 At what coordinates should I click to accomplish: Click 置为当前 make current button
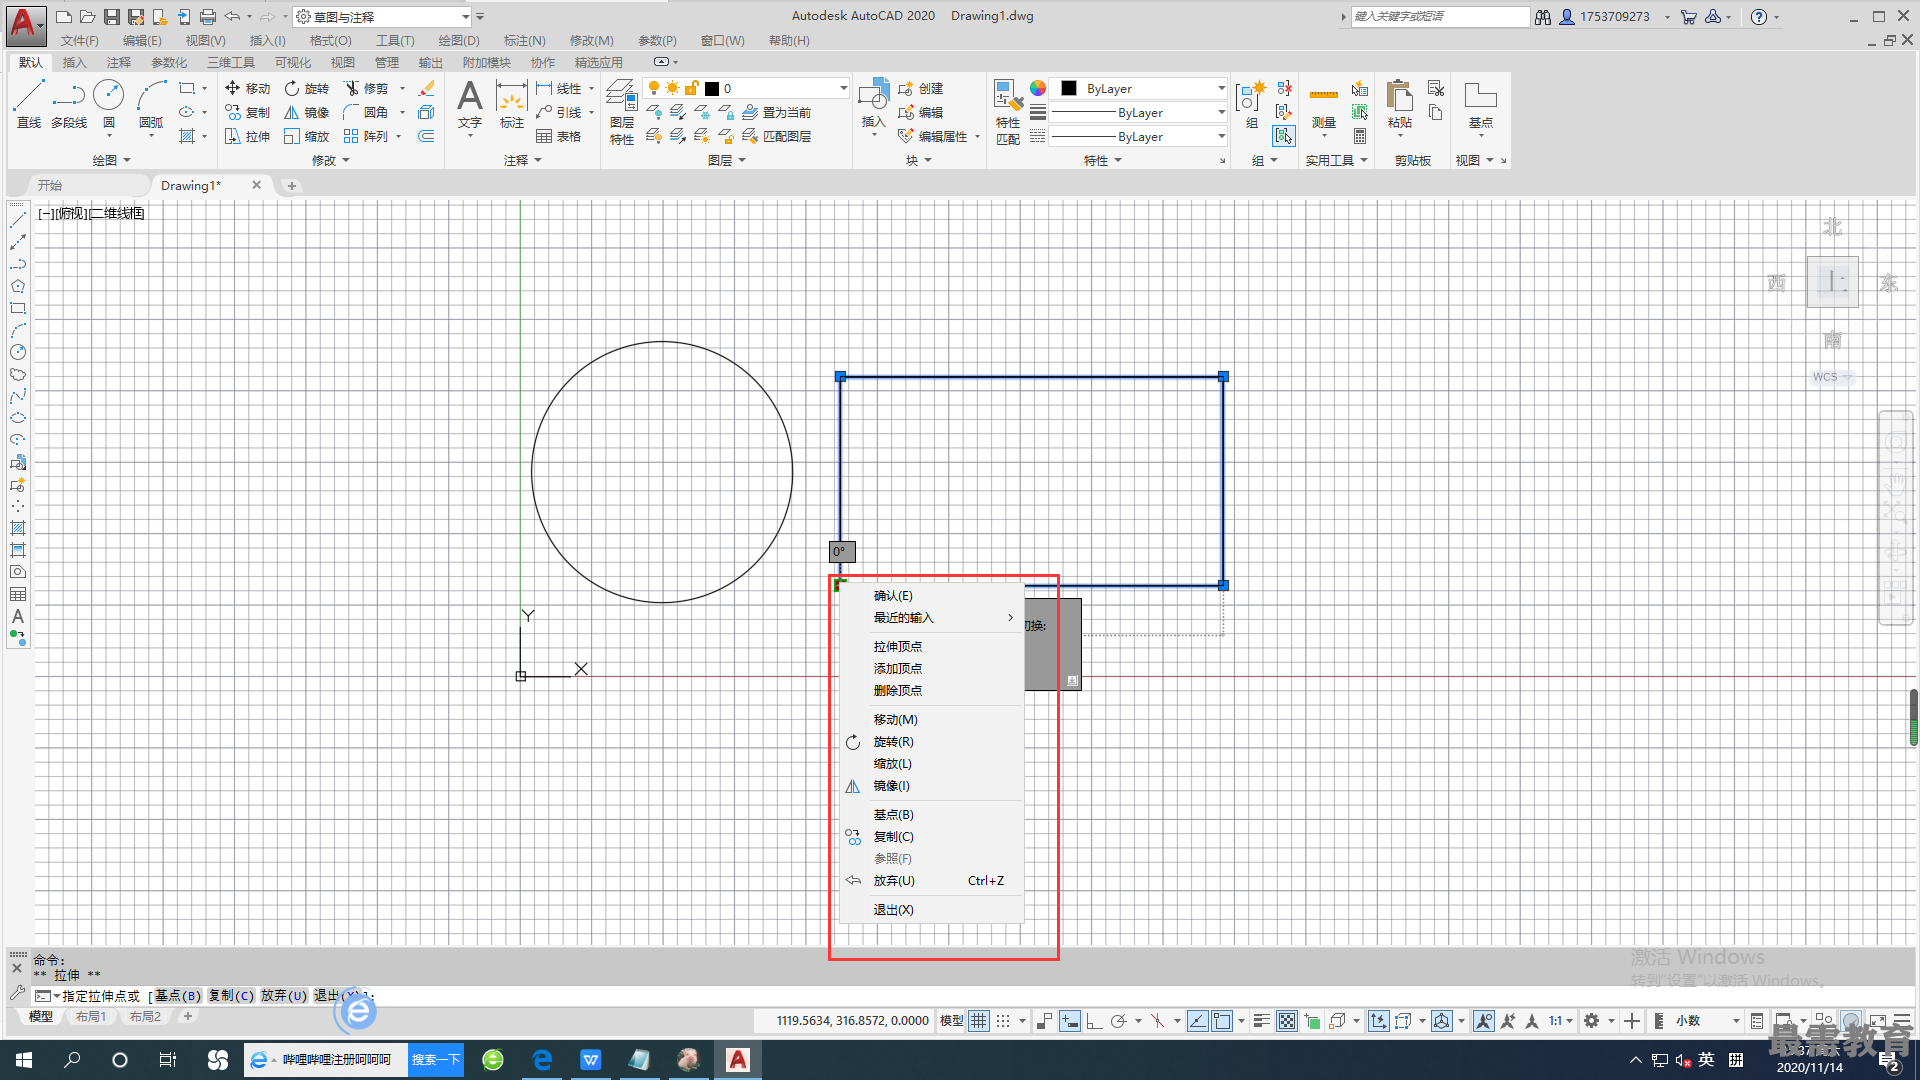tap(776, 112)
